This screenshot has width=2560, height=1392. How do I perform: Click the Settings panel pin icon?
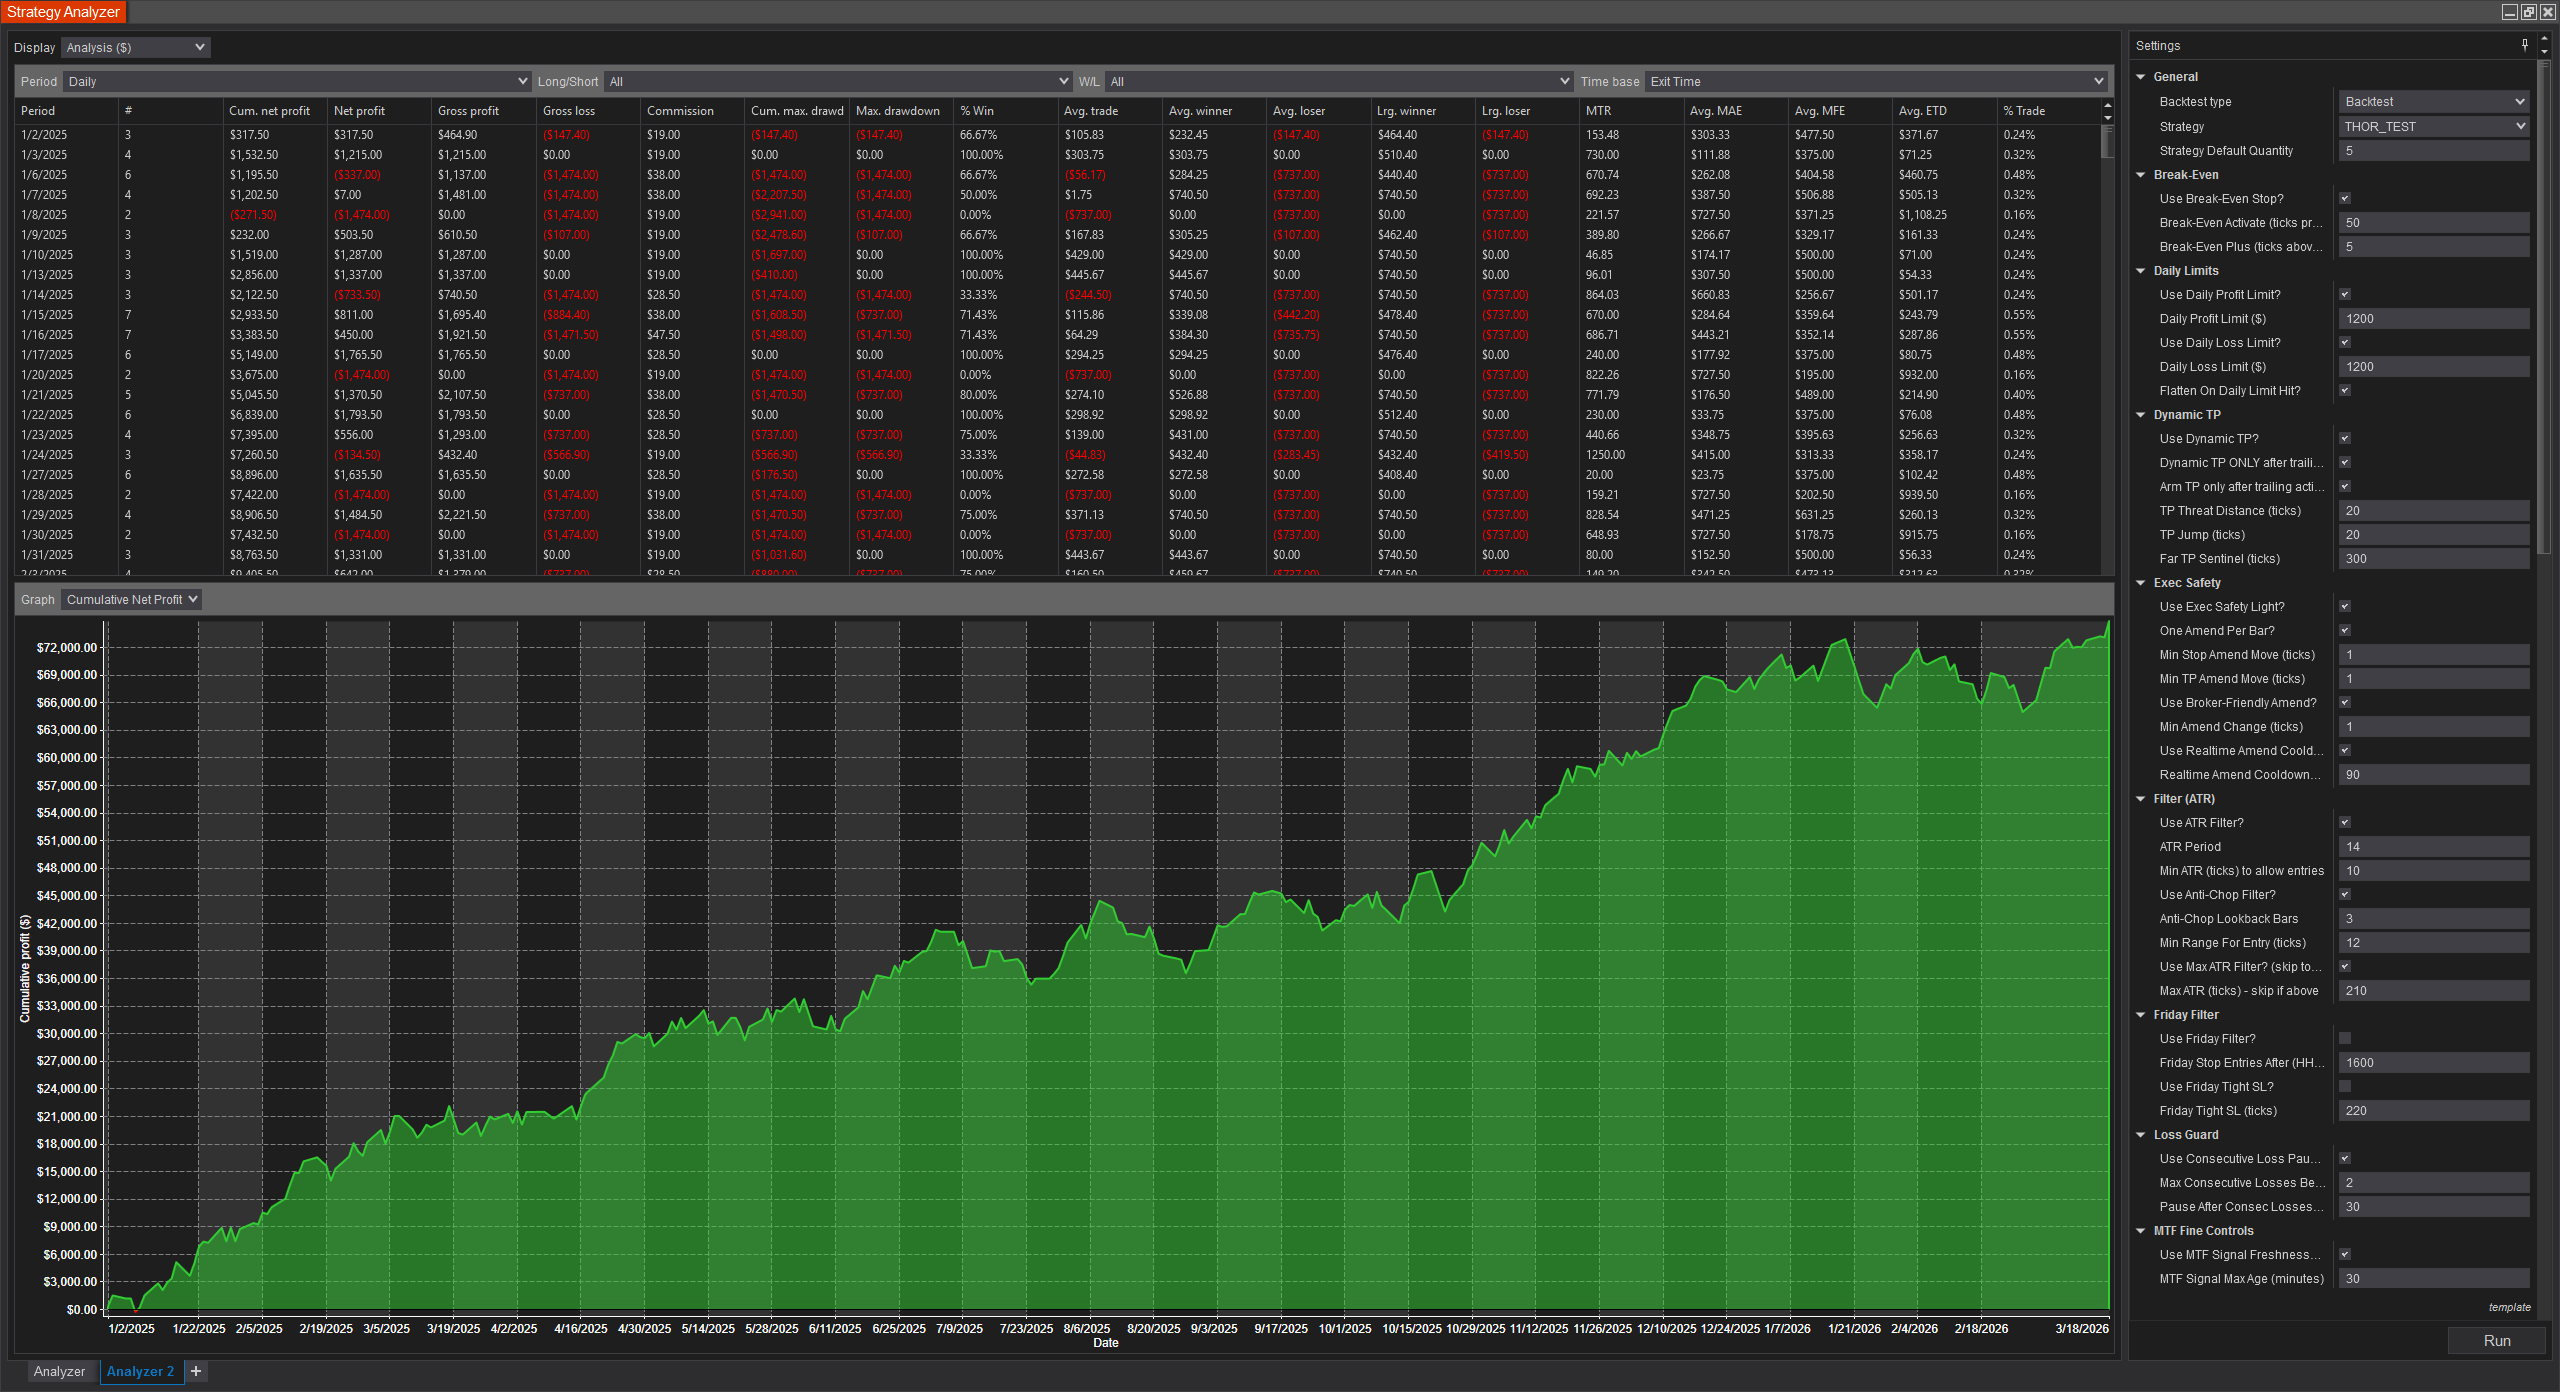(2525, 45)
